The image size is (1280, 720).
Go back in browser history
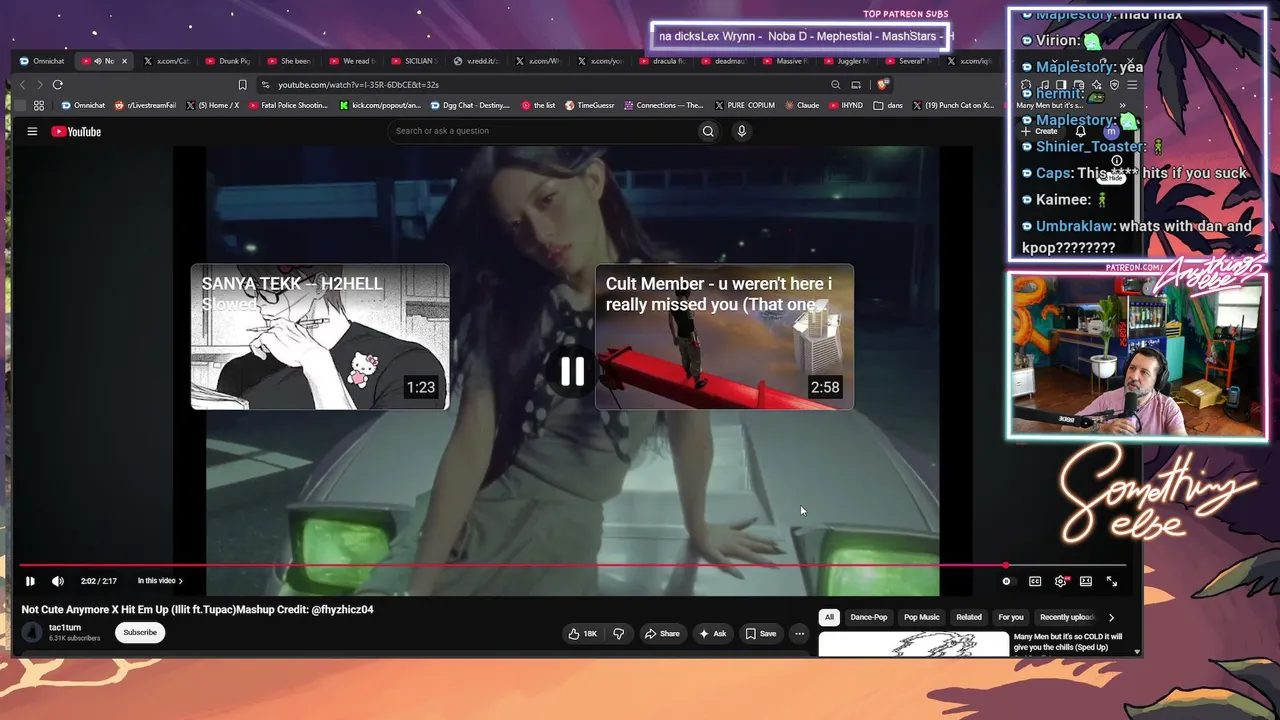click(x=23, y=85)
